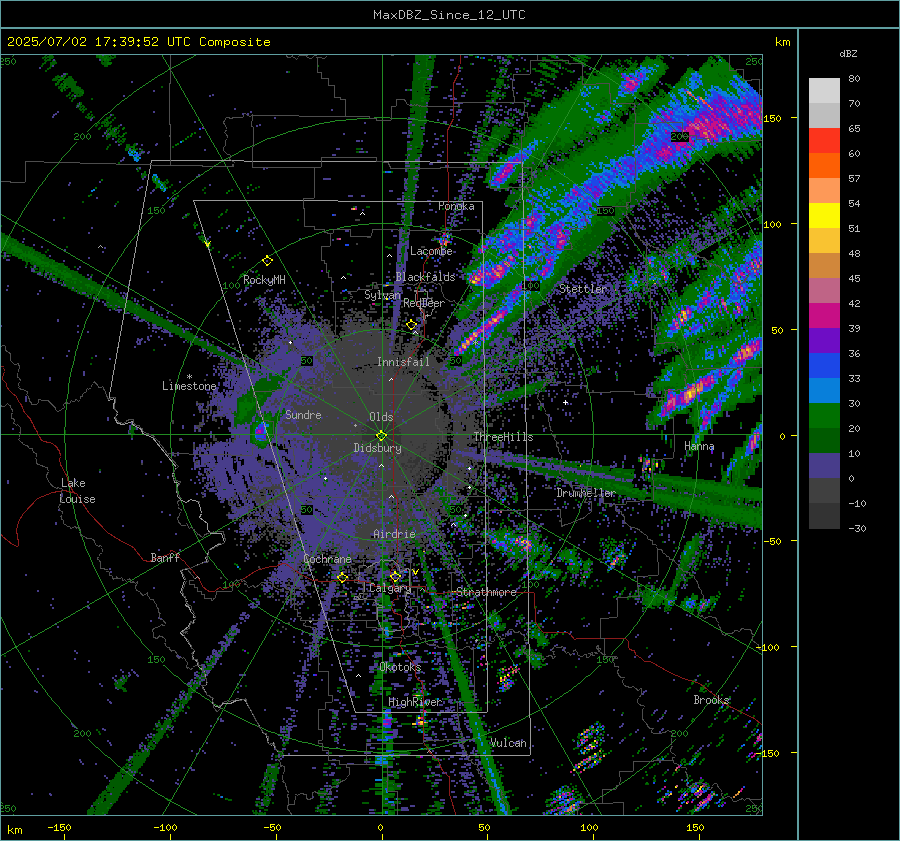Select the top light gray 70–80 dBZ swatch
This screenshot has width=900, height=841.
point(824,91)
